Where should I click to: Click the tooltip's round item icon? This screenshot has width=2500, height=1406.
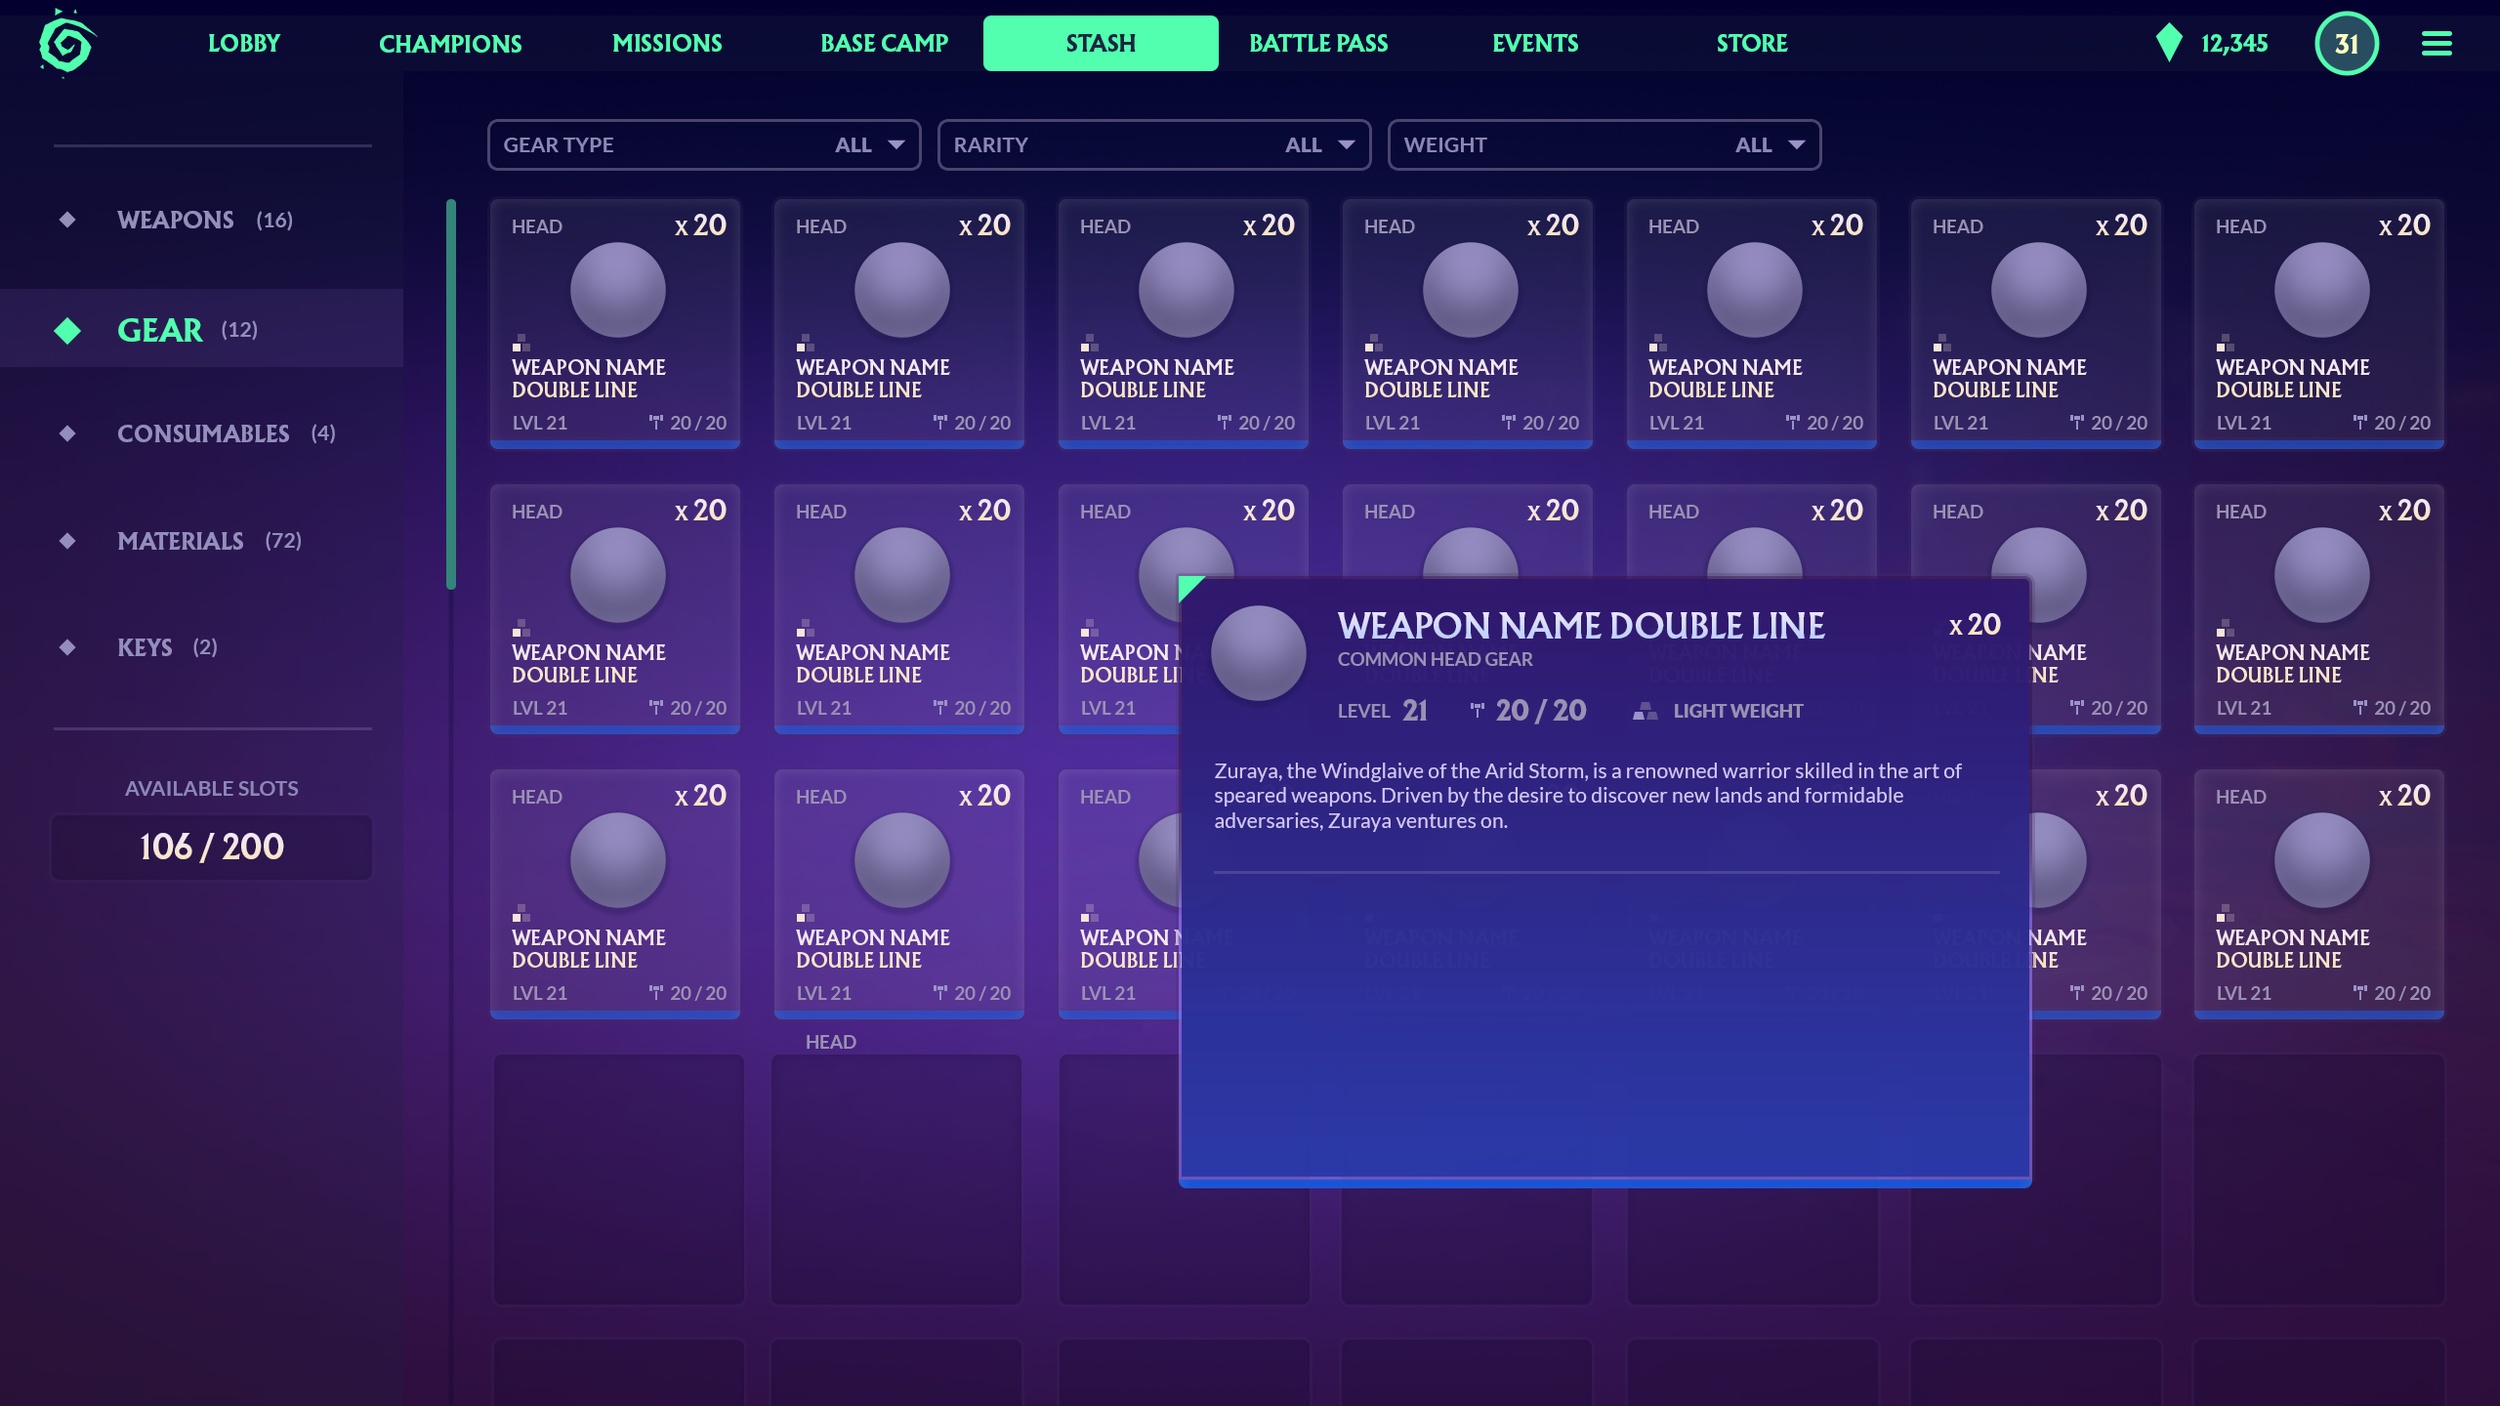coord(1258,653)
